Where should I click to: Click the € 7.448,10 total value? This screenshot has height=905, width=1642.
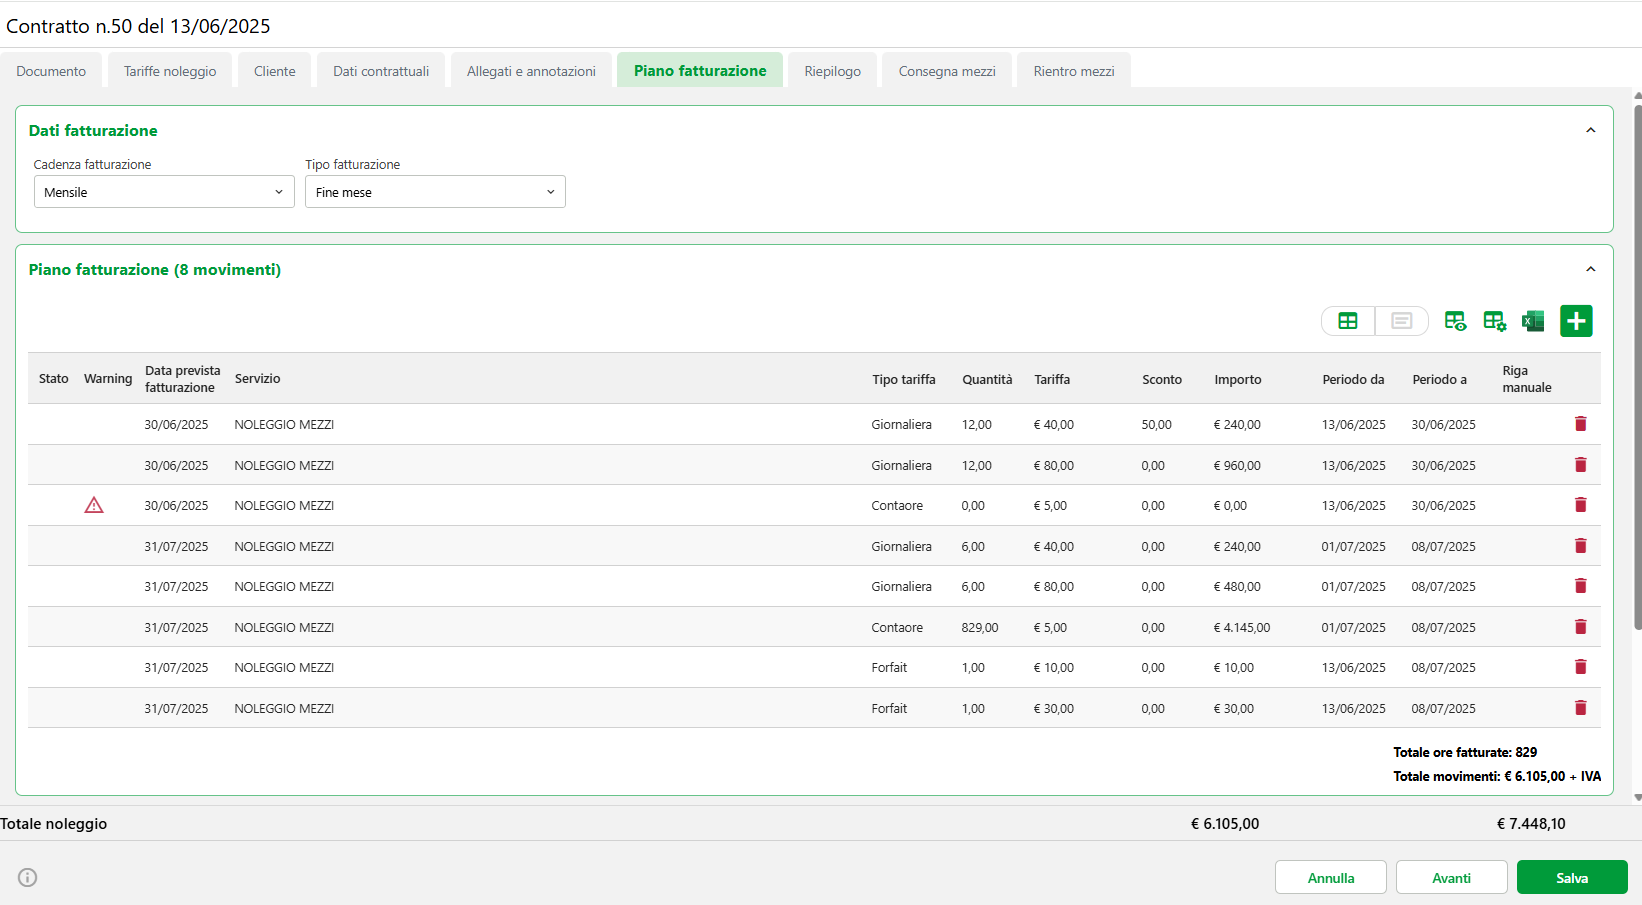tap(1531, 824)
